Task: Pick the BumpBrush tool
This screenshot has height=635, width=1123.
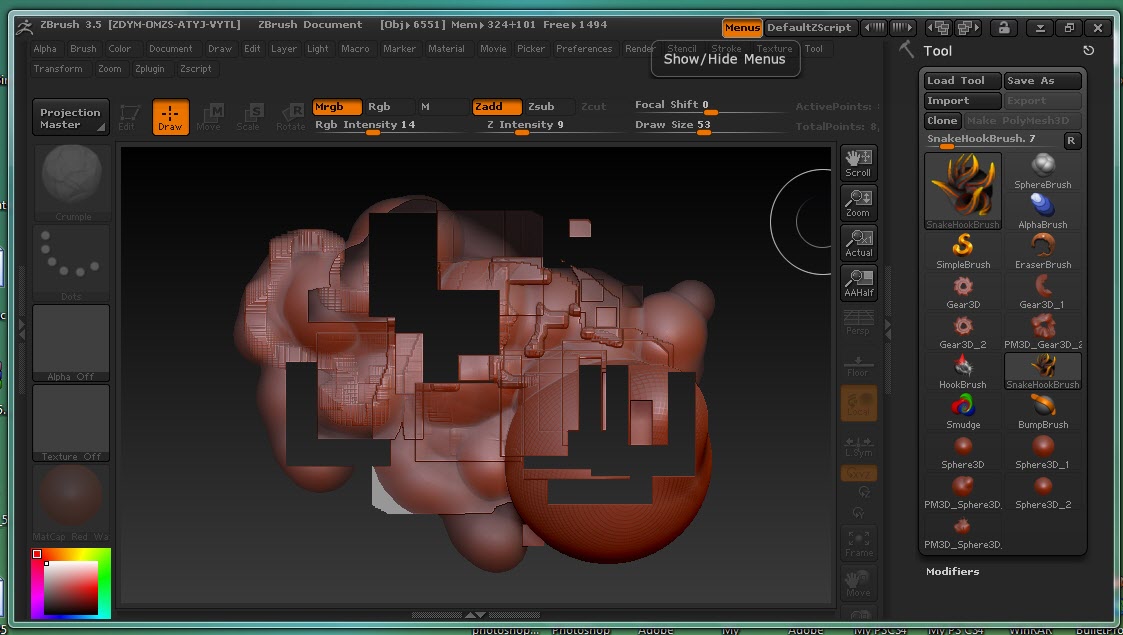Action: tap(1043, 412)
